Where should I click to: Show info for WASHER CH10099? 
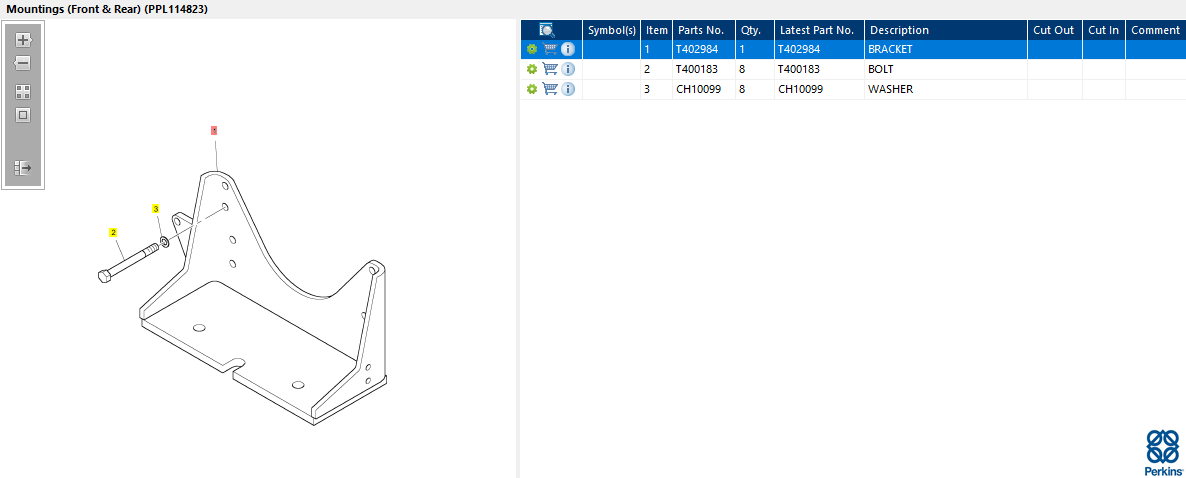(x=568, y=89)
